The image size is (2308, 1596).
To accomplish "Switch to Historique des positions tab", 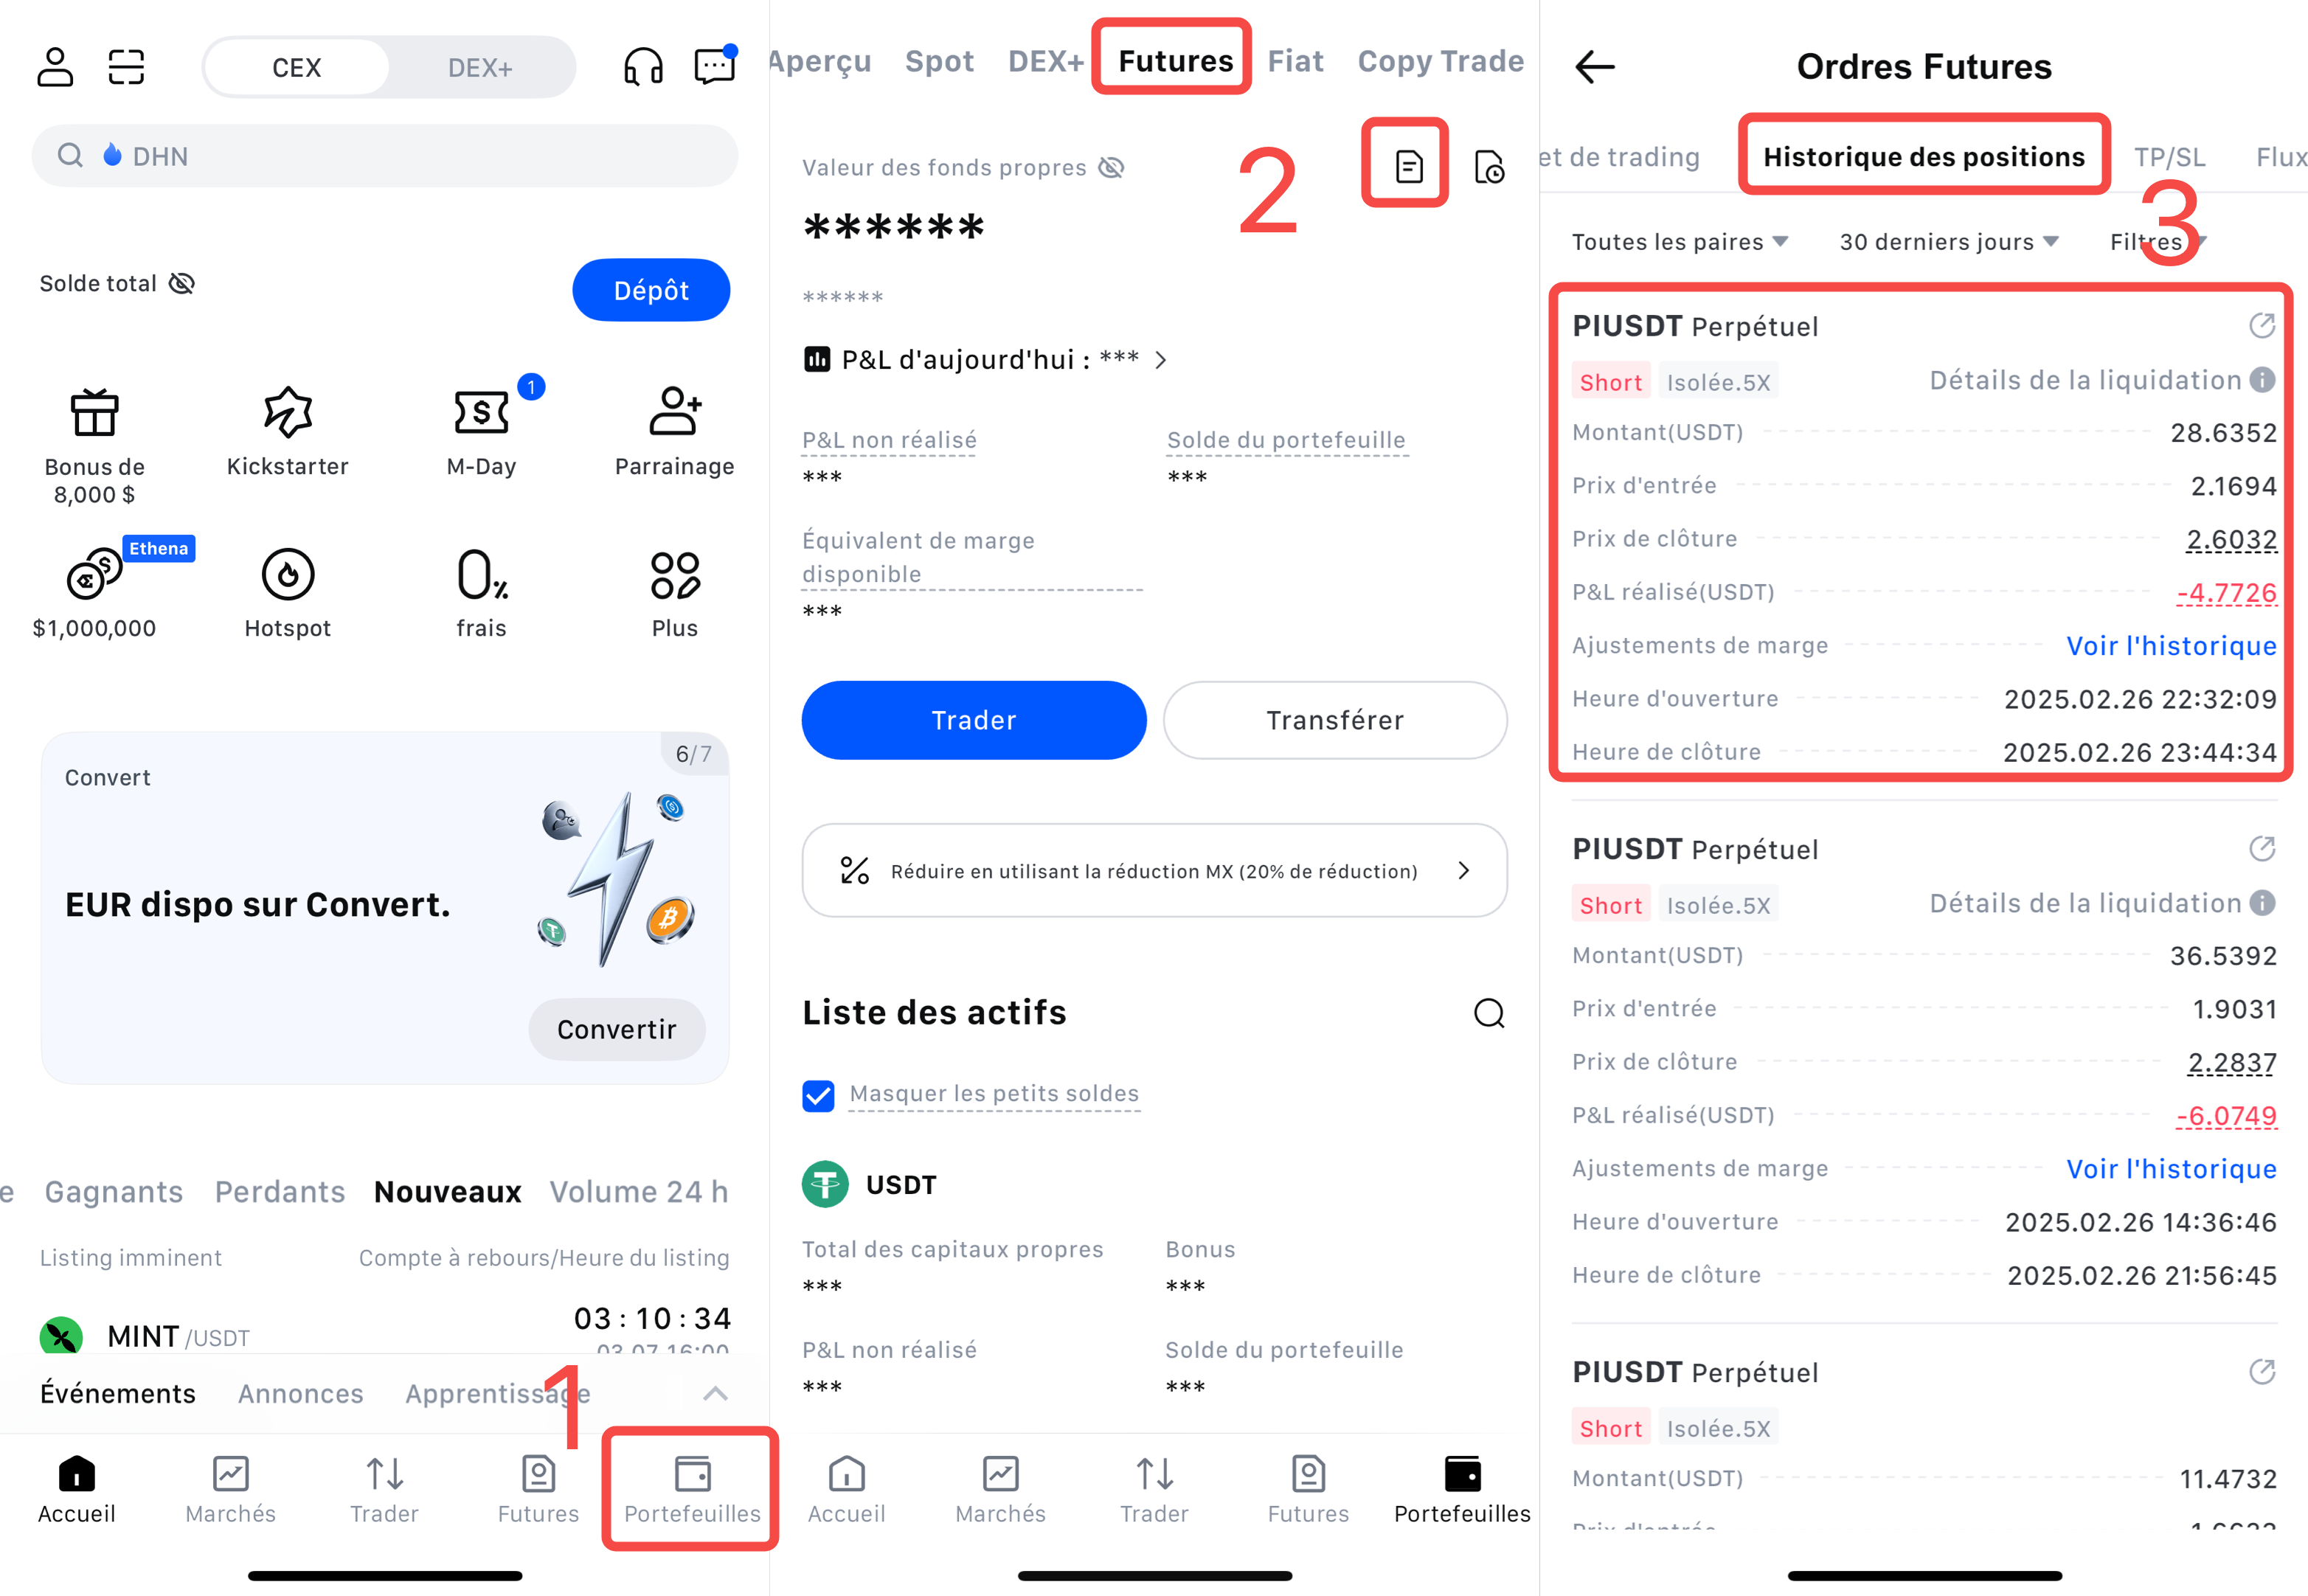I will (1924, 157).
